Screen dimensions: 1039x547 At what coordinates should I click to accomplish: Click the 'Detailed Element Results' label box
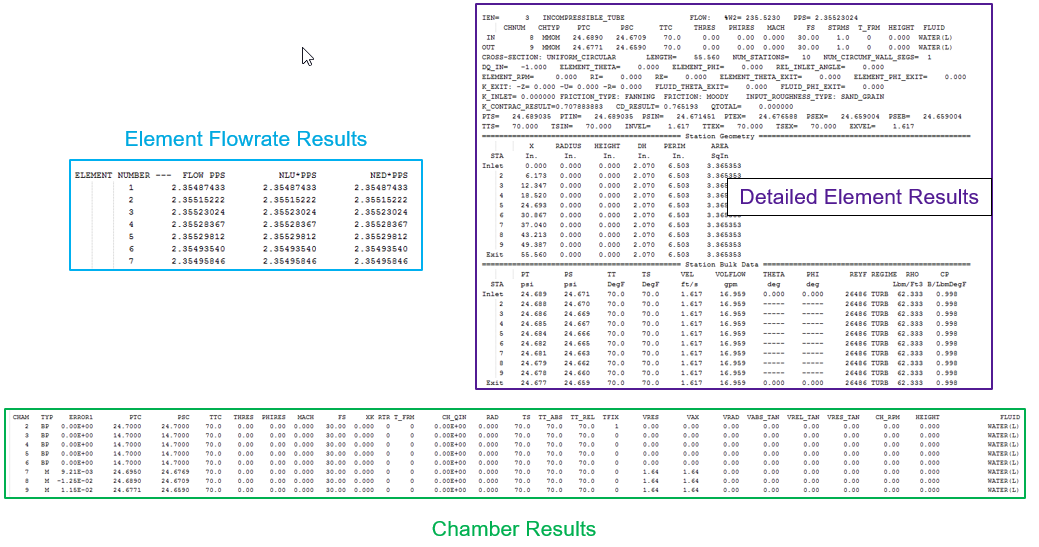click(x=858, y=196)
